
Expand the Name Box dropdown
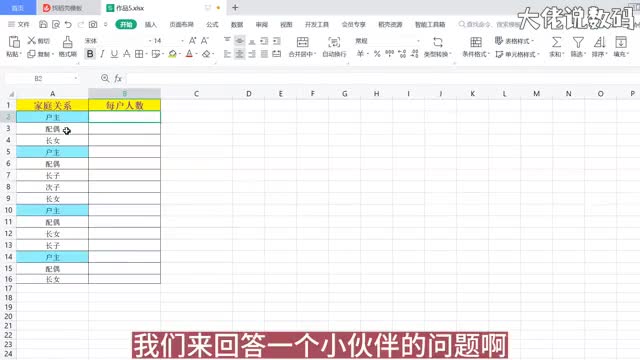click(76, 78)
